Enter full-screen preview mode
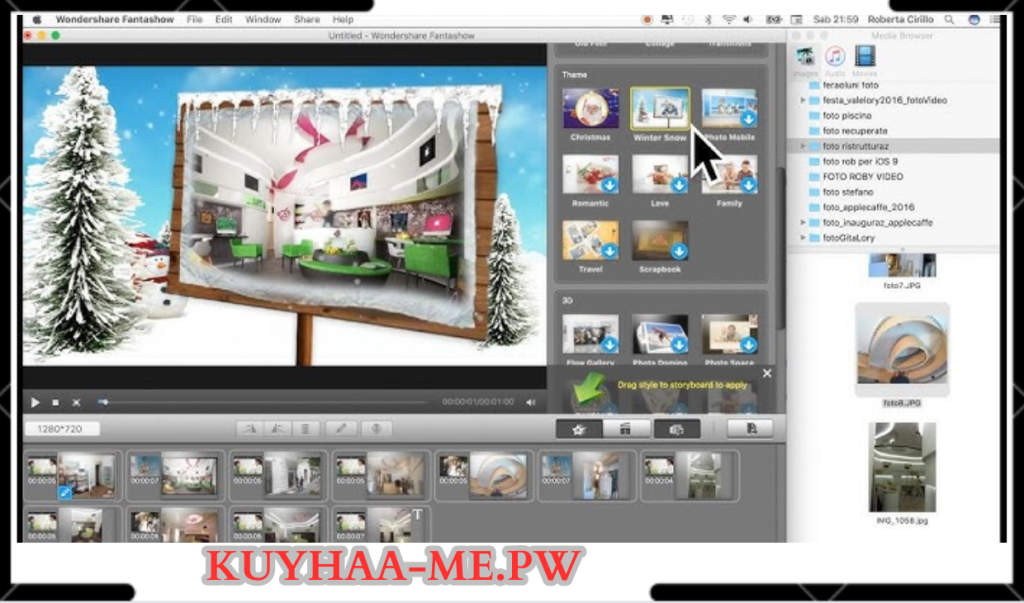1024x603 pixels. coord(76,402)
